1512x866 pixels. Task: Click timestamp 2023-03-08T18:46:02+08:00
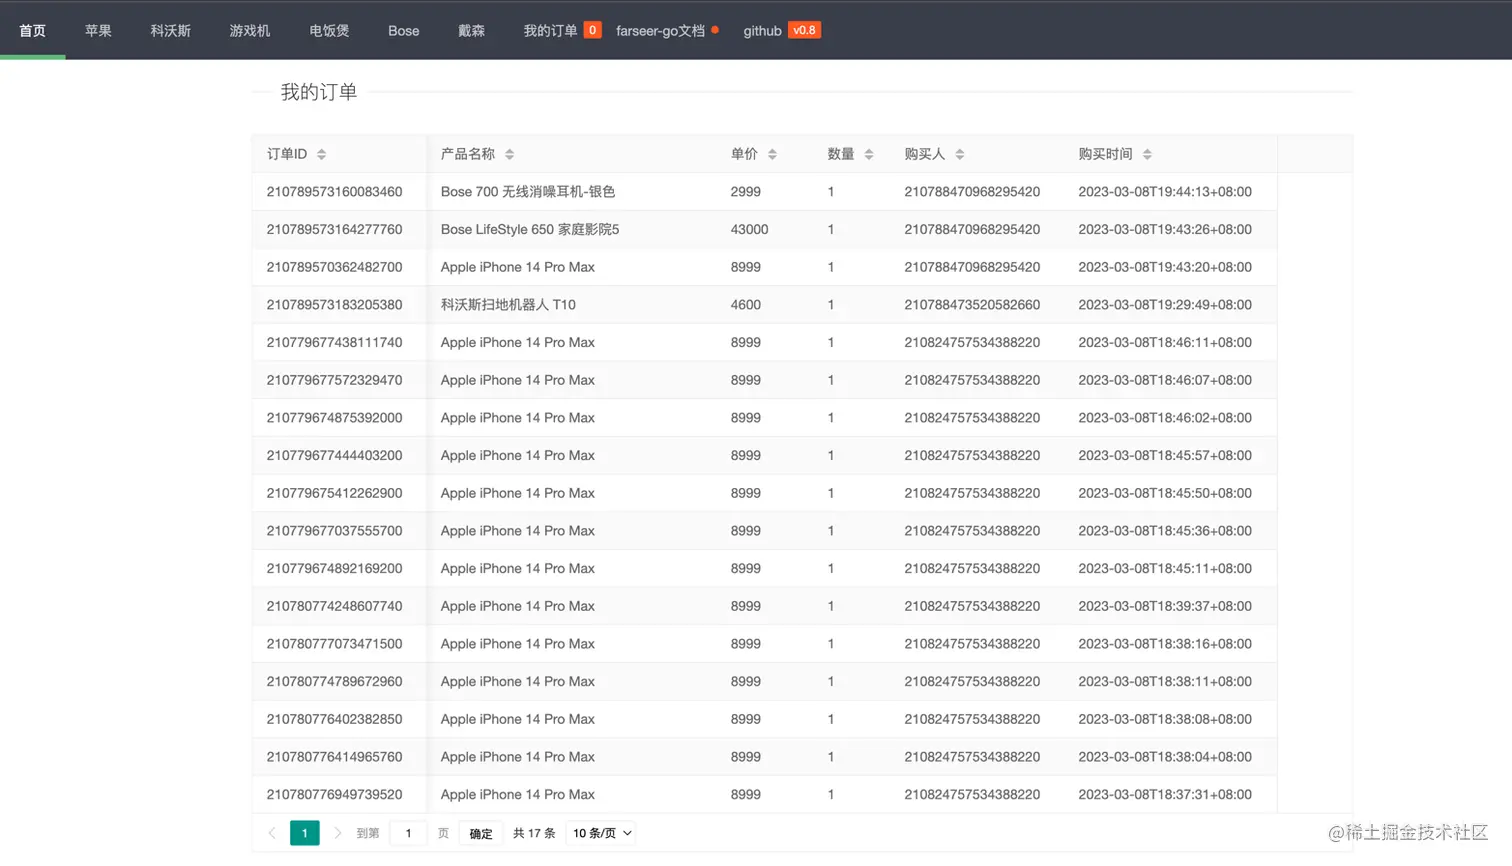coord(1165,418)
